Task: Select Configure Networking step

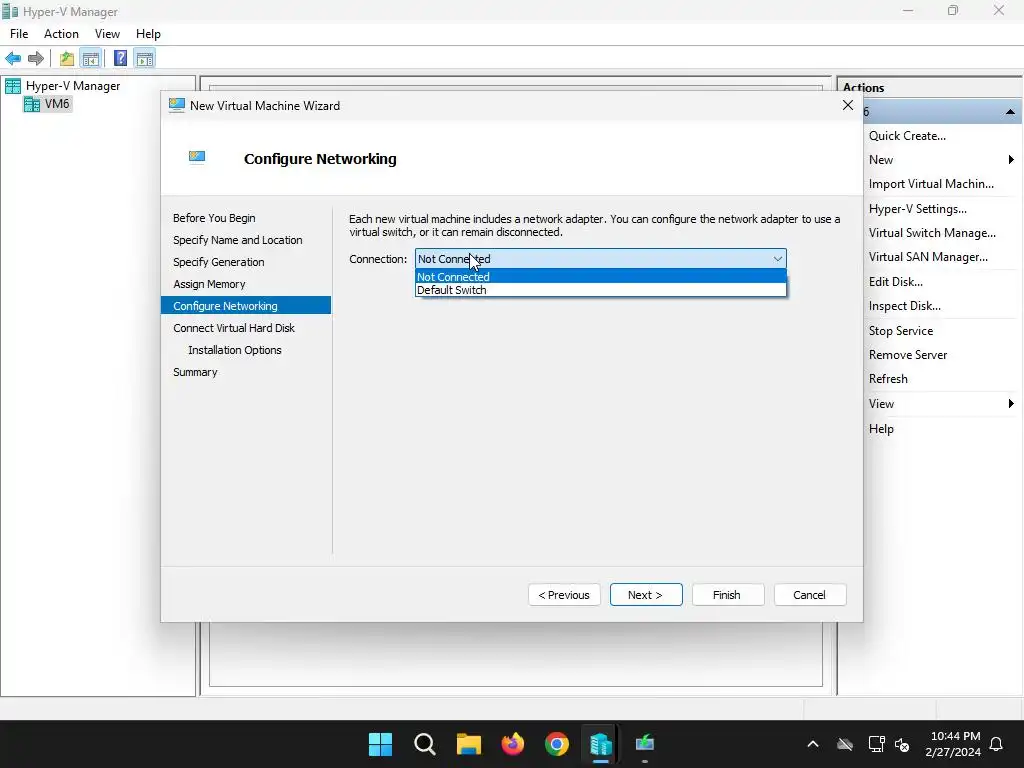Action: click(246, 306)
